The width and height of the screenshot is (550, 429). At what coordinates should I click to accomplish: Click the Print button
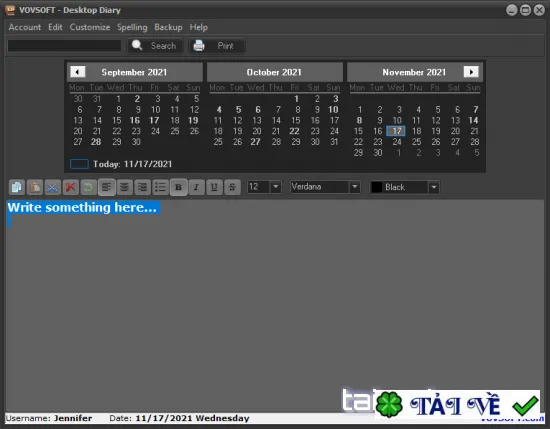coord(217,46)
